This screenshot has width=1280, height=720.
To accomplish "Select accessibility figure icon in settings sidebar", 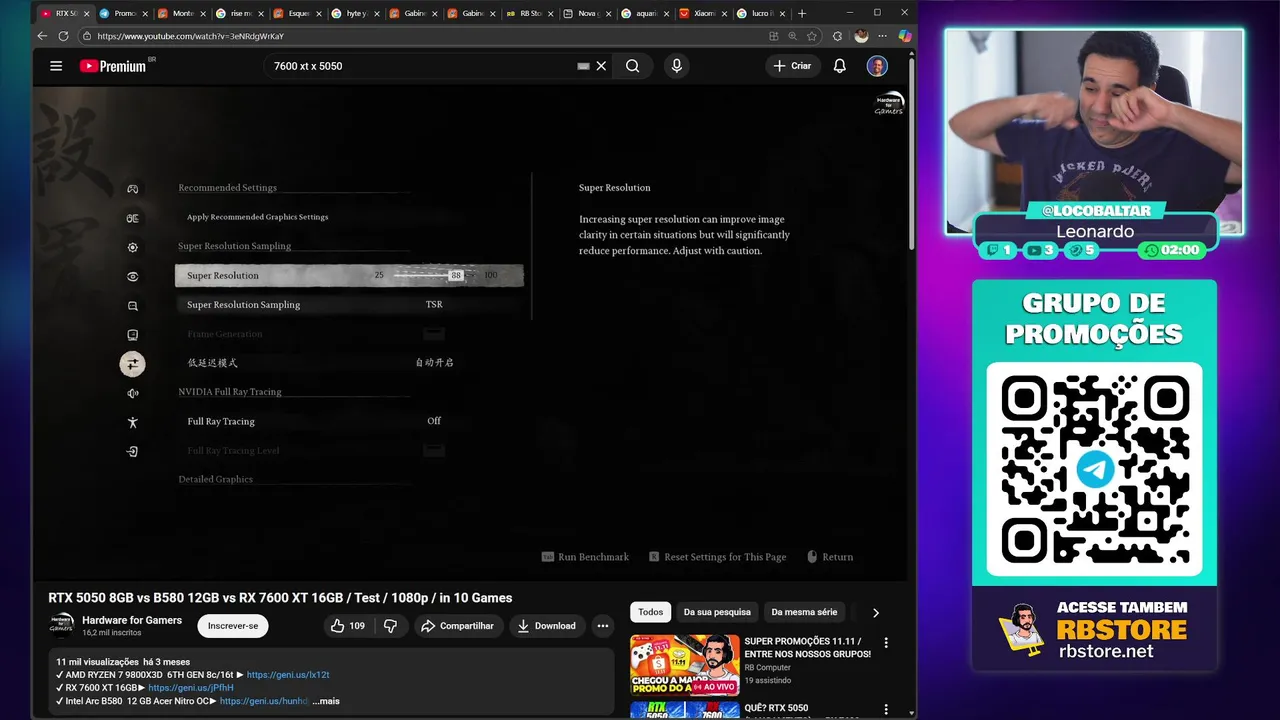I will pos(133,422).
